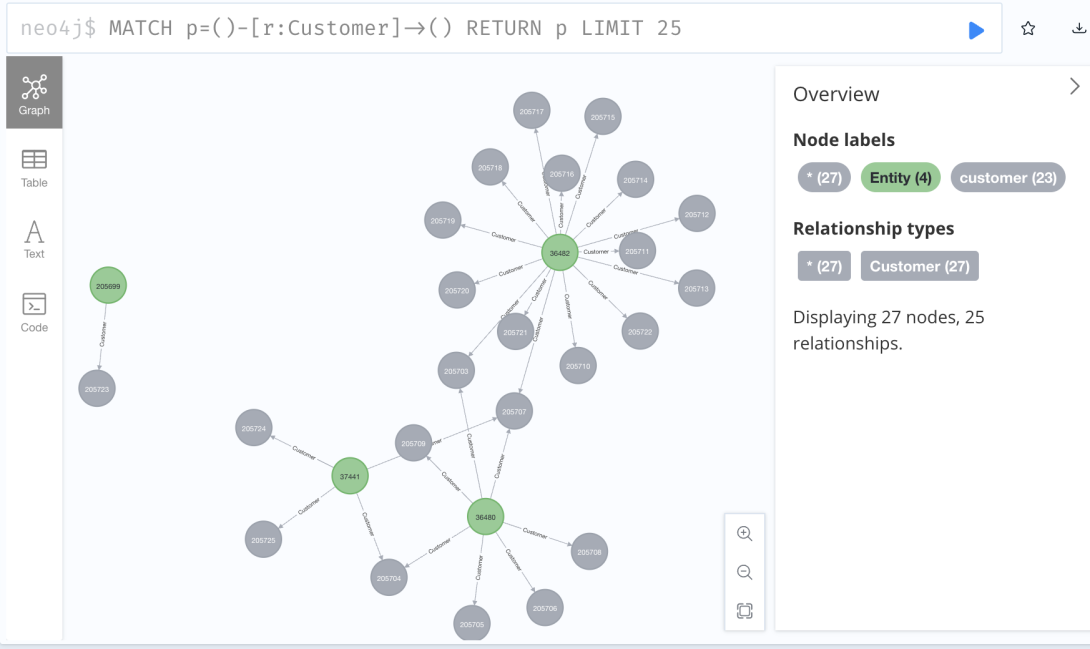Switch to Graph view
Screen dimensions: 1090x649
click(x=34, y=92)
